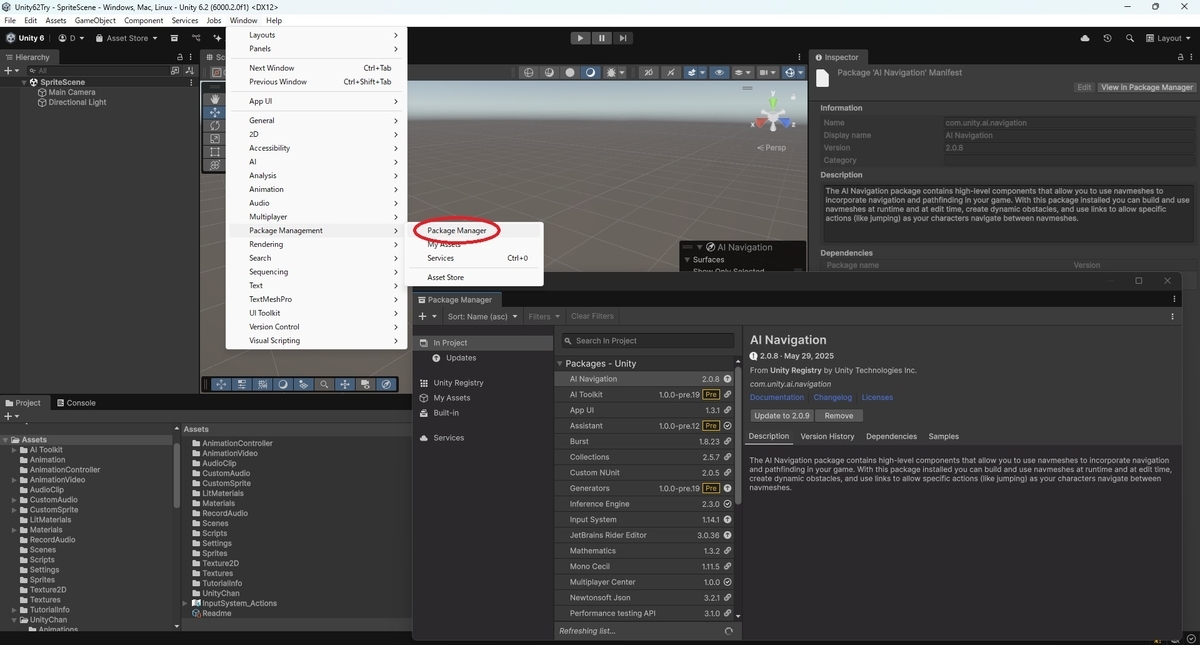Toggle the Inspector panel lock icon
The width and height of the screenshot is (1200, 645).
1179,57
